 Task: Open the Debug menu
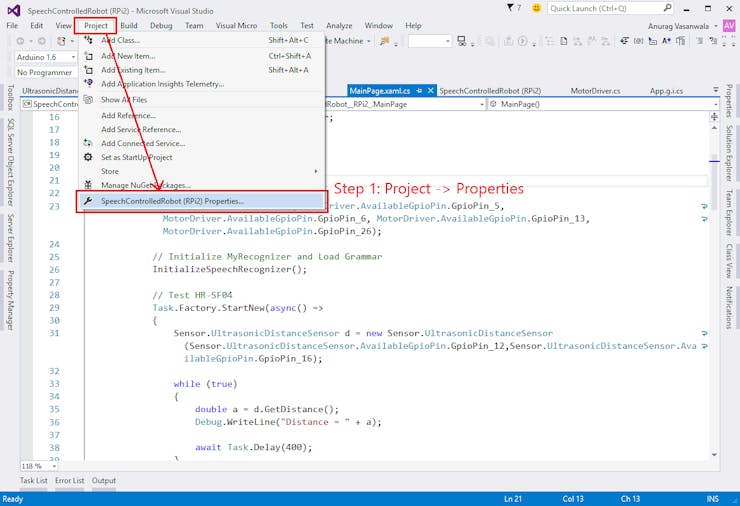pyautogui.click(x=161, y=25)
